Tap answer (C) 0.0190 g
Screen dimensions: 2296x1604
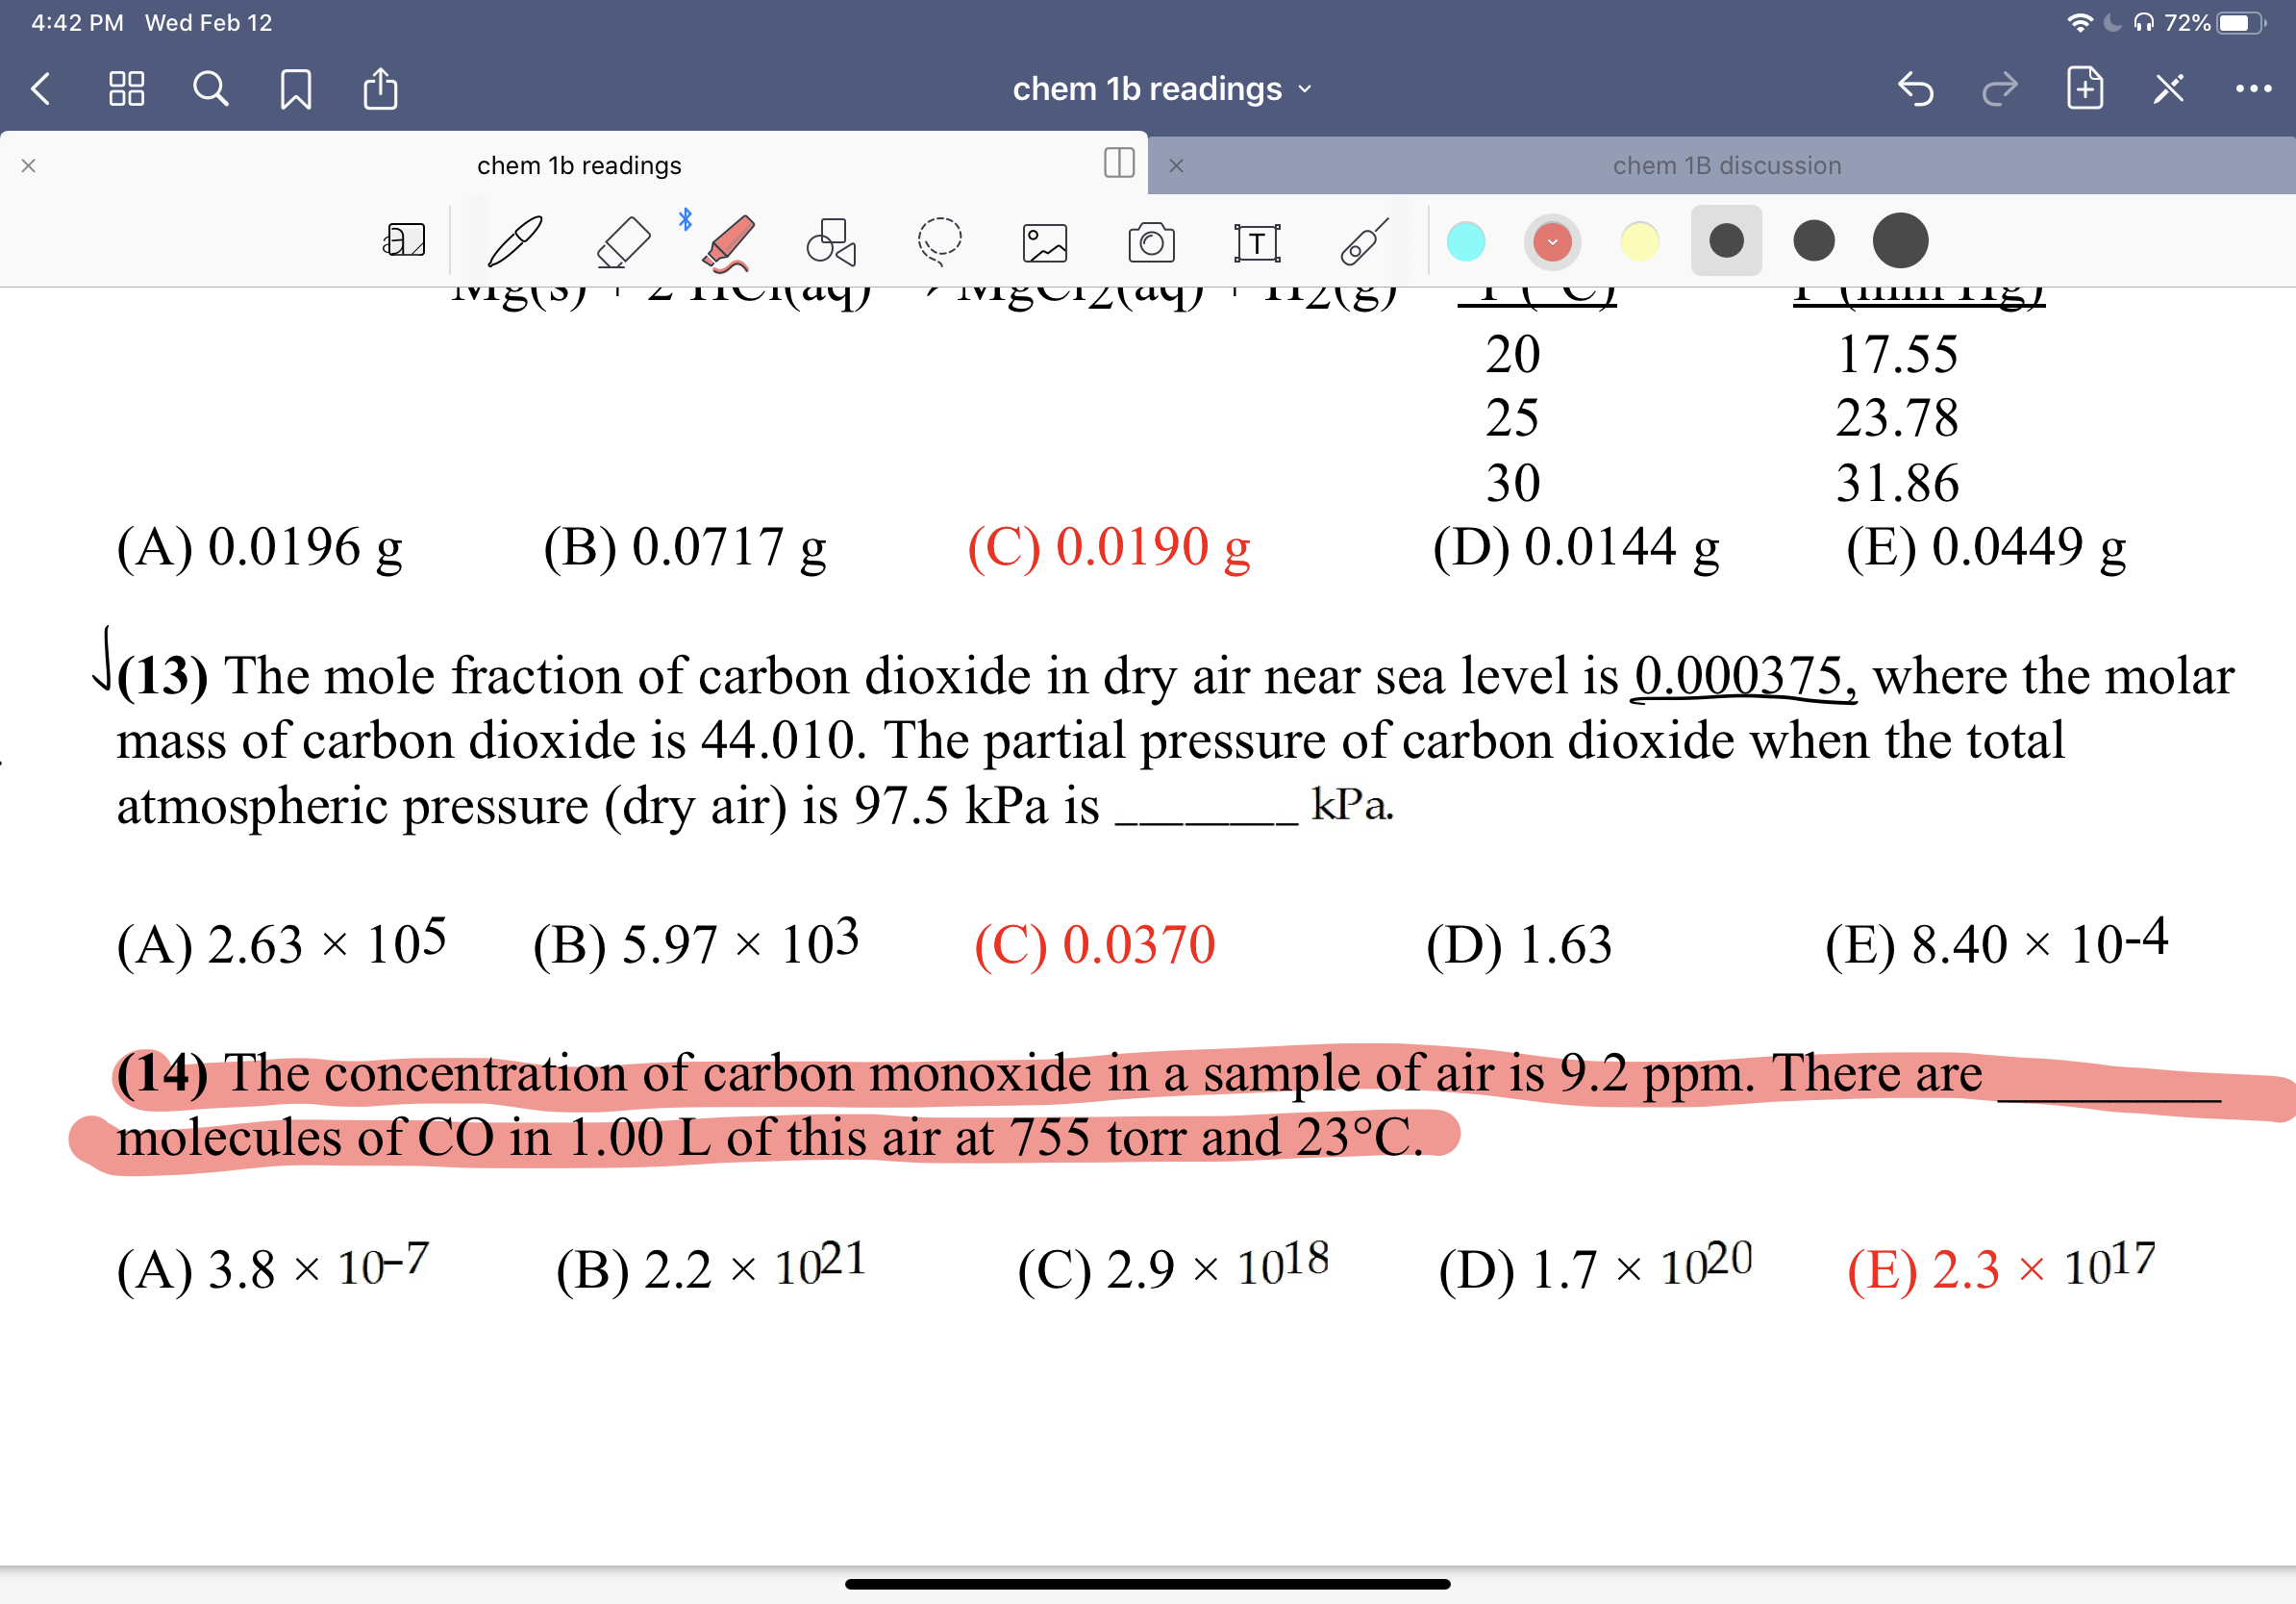pos(1108,548)
